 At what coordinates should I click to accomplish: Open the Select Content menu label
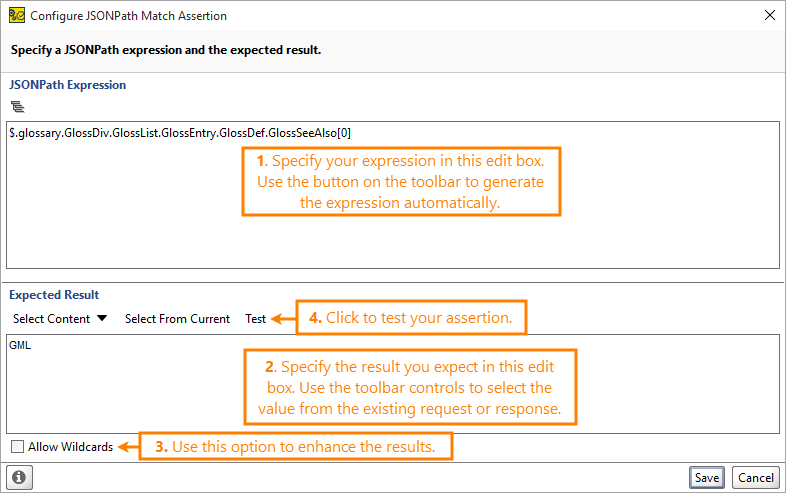tap(51, 319)
